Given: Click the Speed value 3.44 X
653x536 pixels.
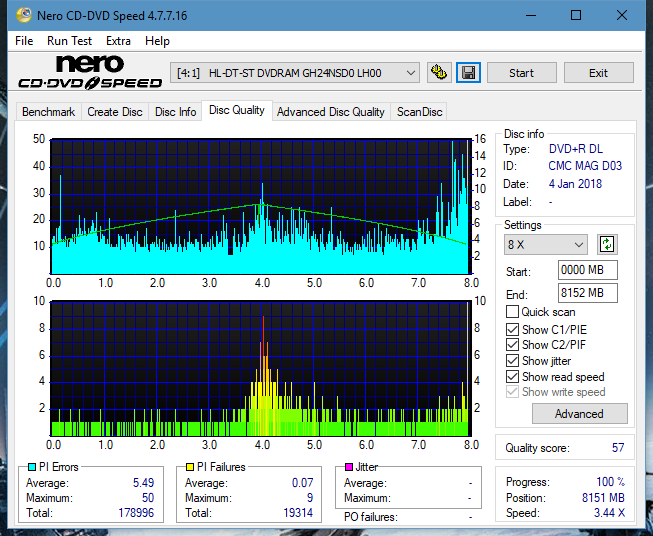Looking at the screenshot, I should pyautogui.click(x=609, y=513).
